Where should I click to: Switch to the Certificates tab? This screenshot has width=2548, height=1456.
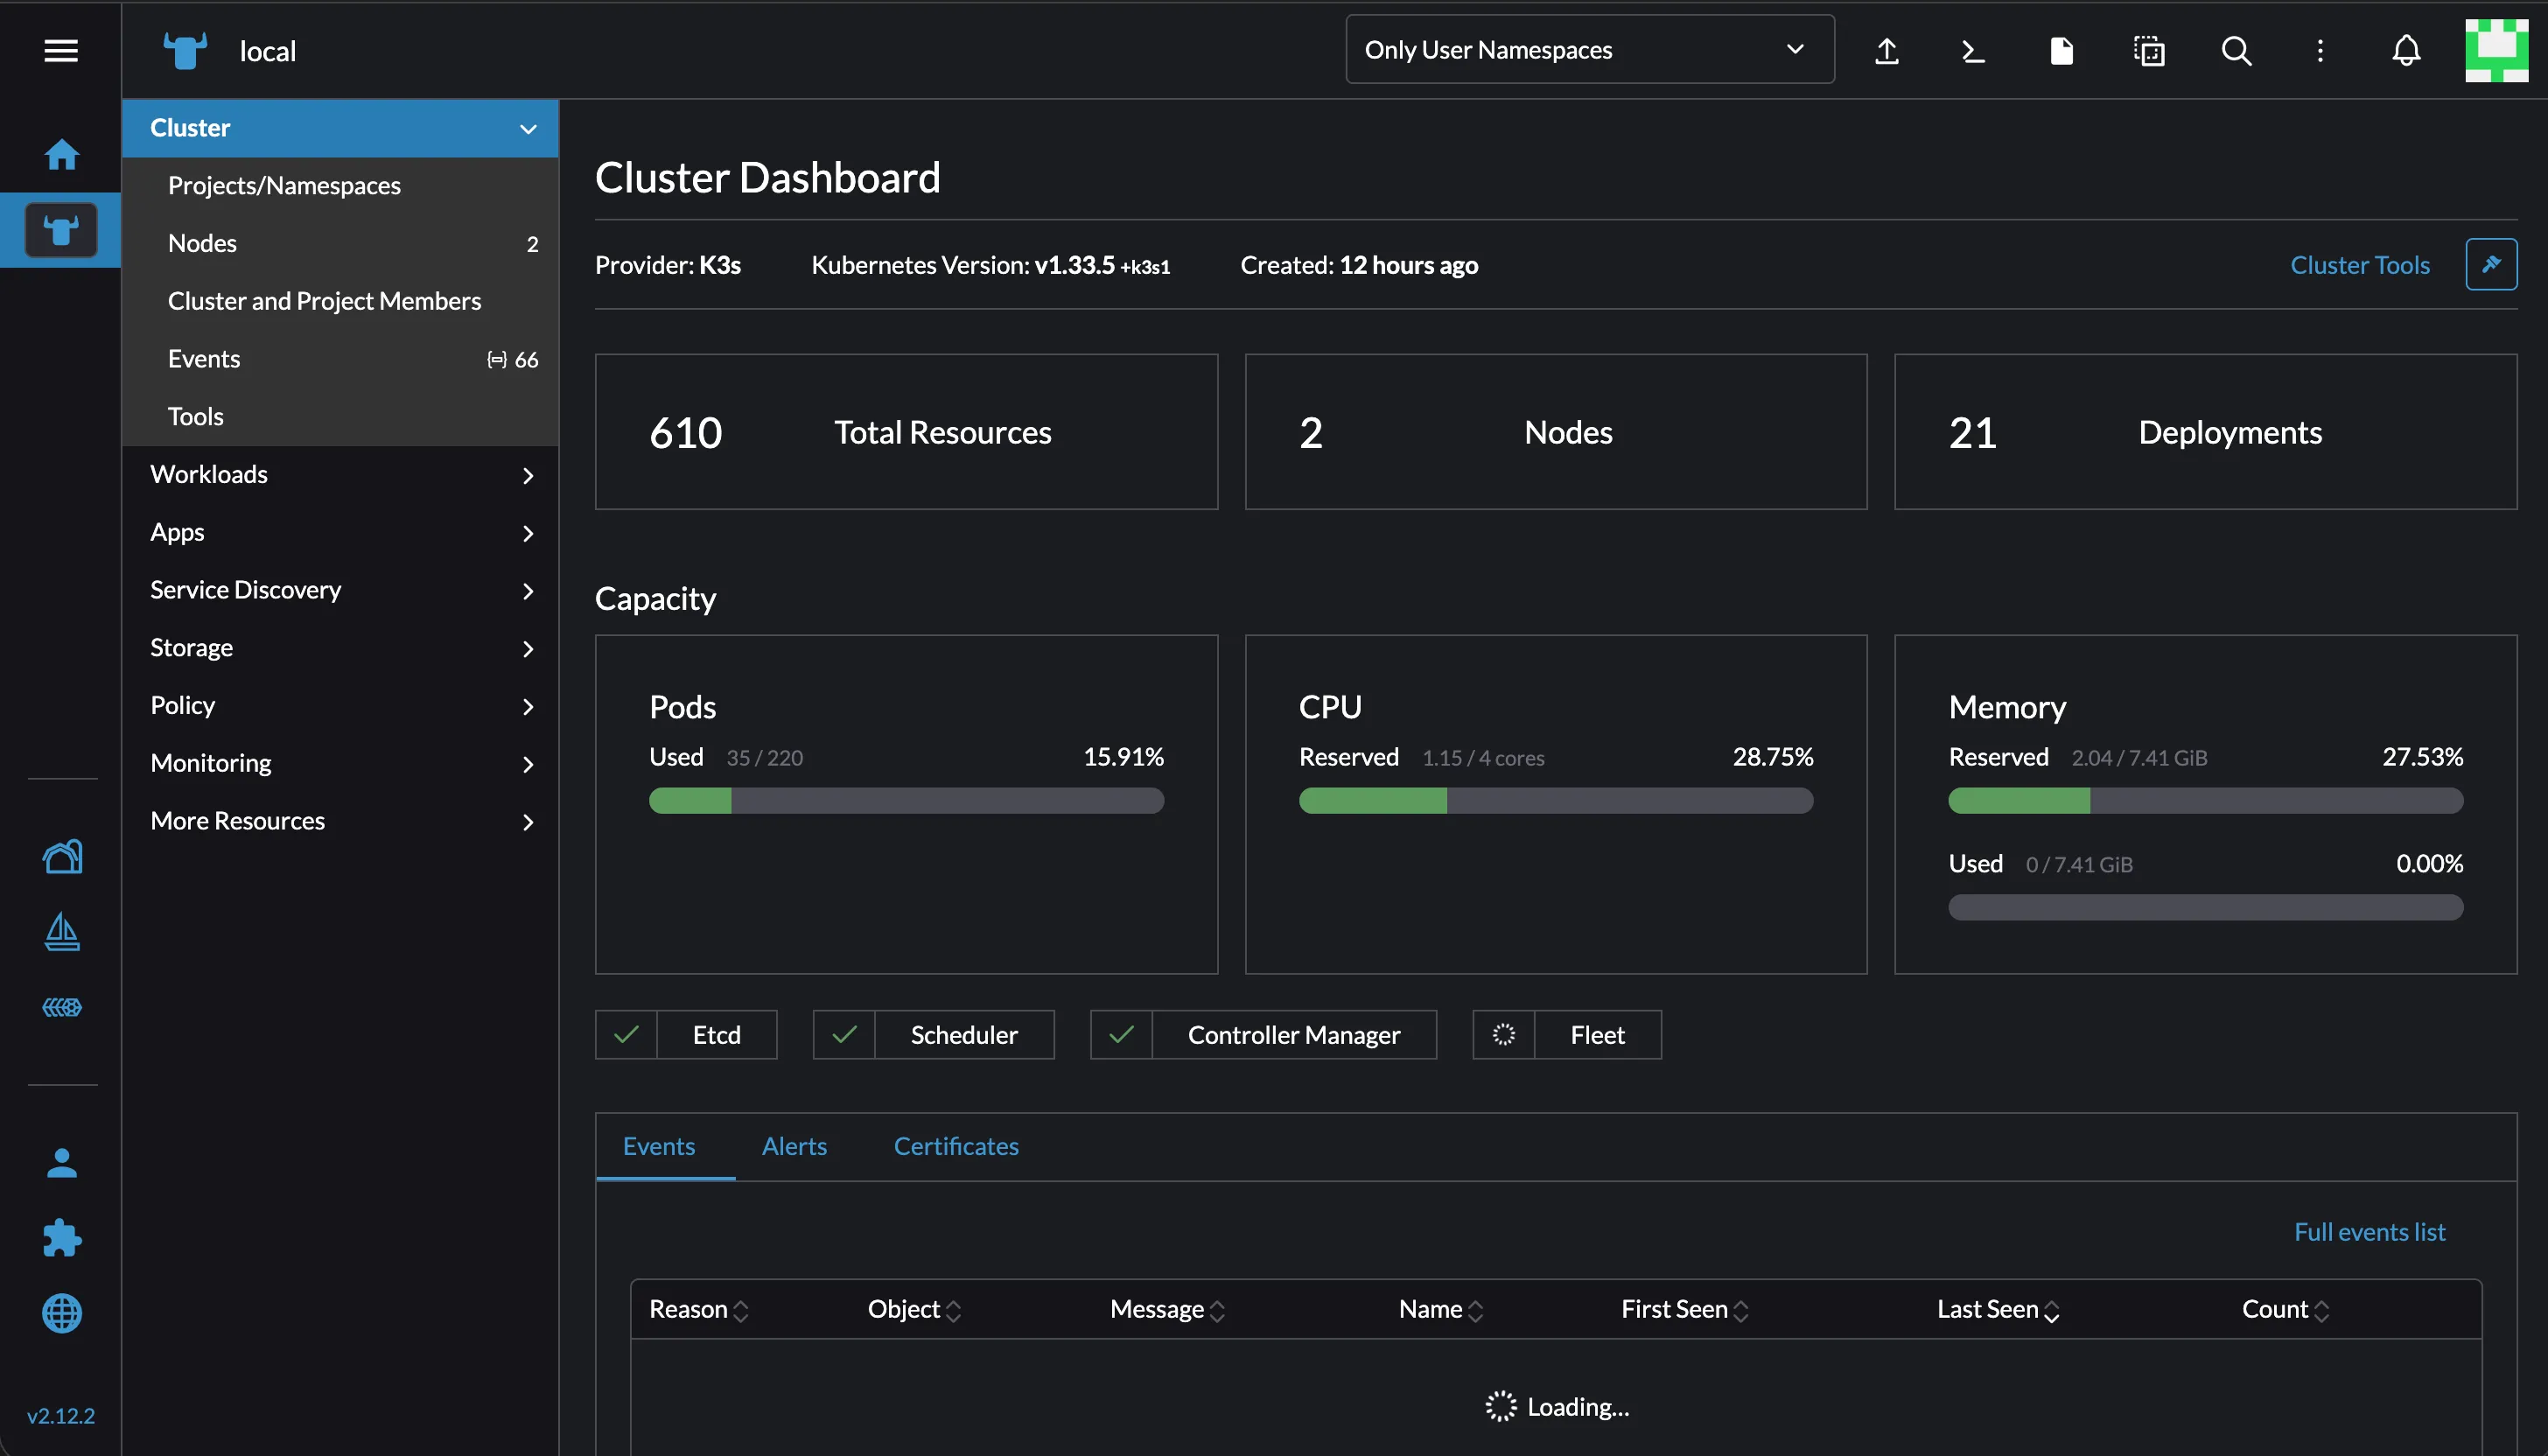point(956,1146)
